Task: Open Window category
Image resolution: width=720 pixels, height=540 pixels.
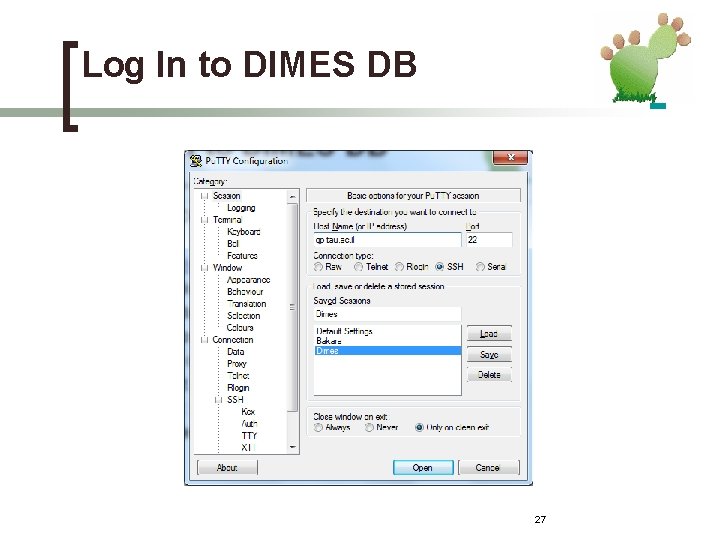Action: 227,268
